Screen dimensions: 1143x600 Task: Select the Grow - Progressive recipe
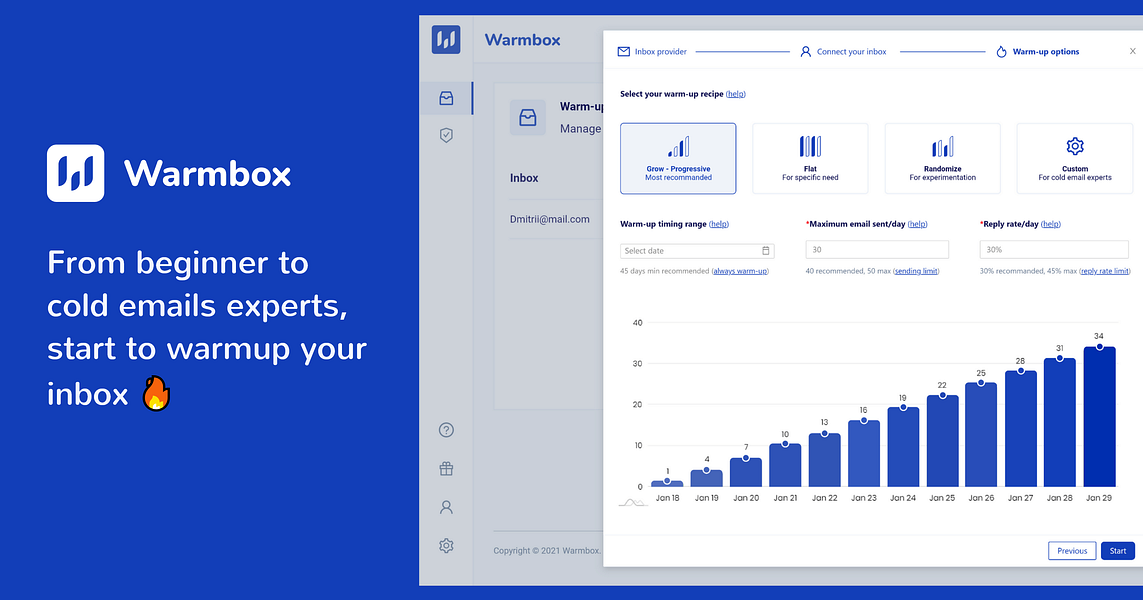click(678, 158)
